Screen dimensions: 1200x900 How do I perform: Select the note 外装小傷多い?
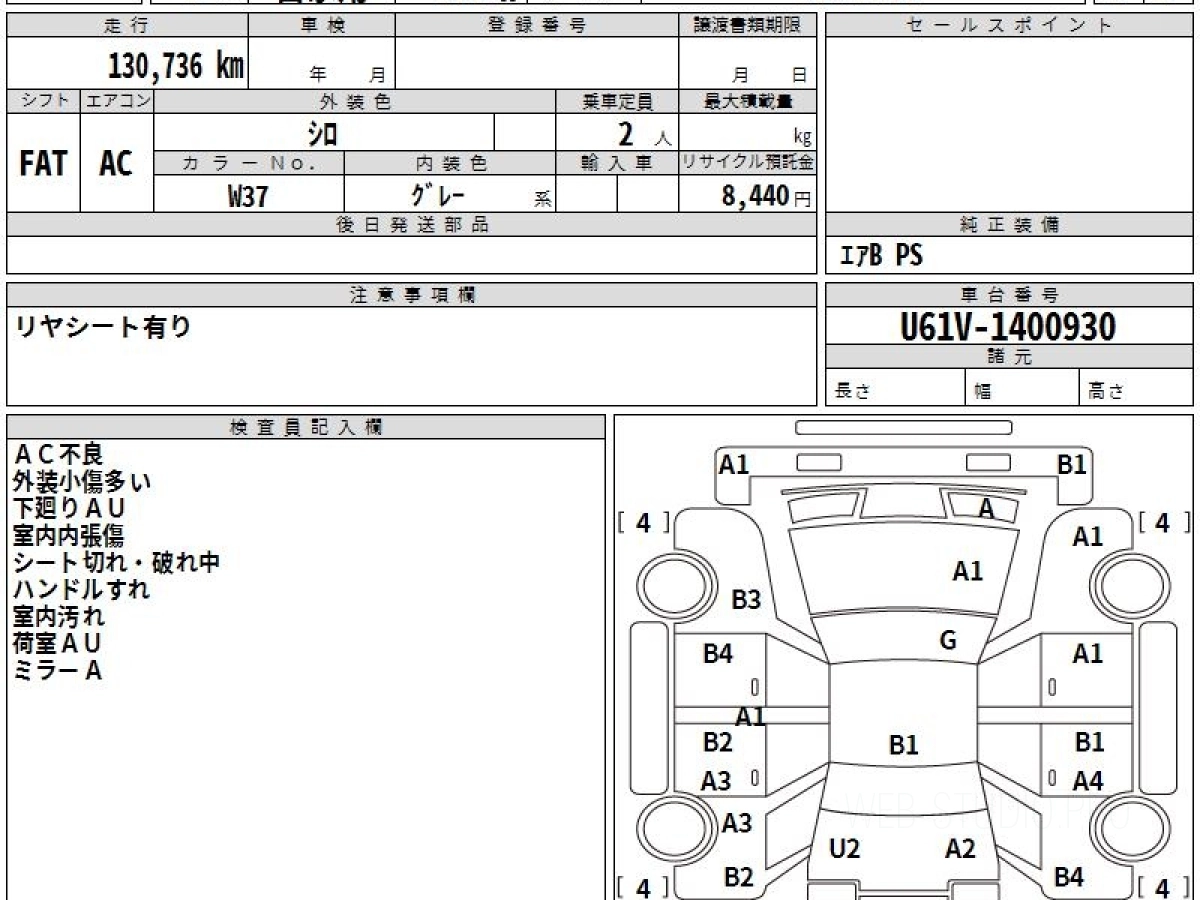(82, 481)
